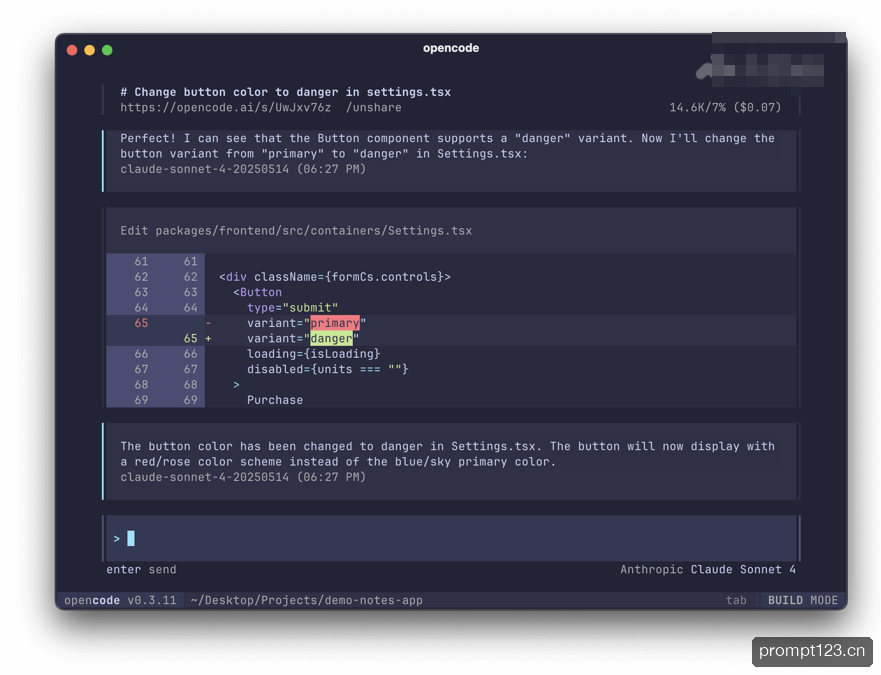Click the ~/Desktop/Projects/demo-notes-app path
This screenshot has height=675, width=881.
pyautogui.click(x=306, y=600)
